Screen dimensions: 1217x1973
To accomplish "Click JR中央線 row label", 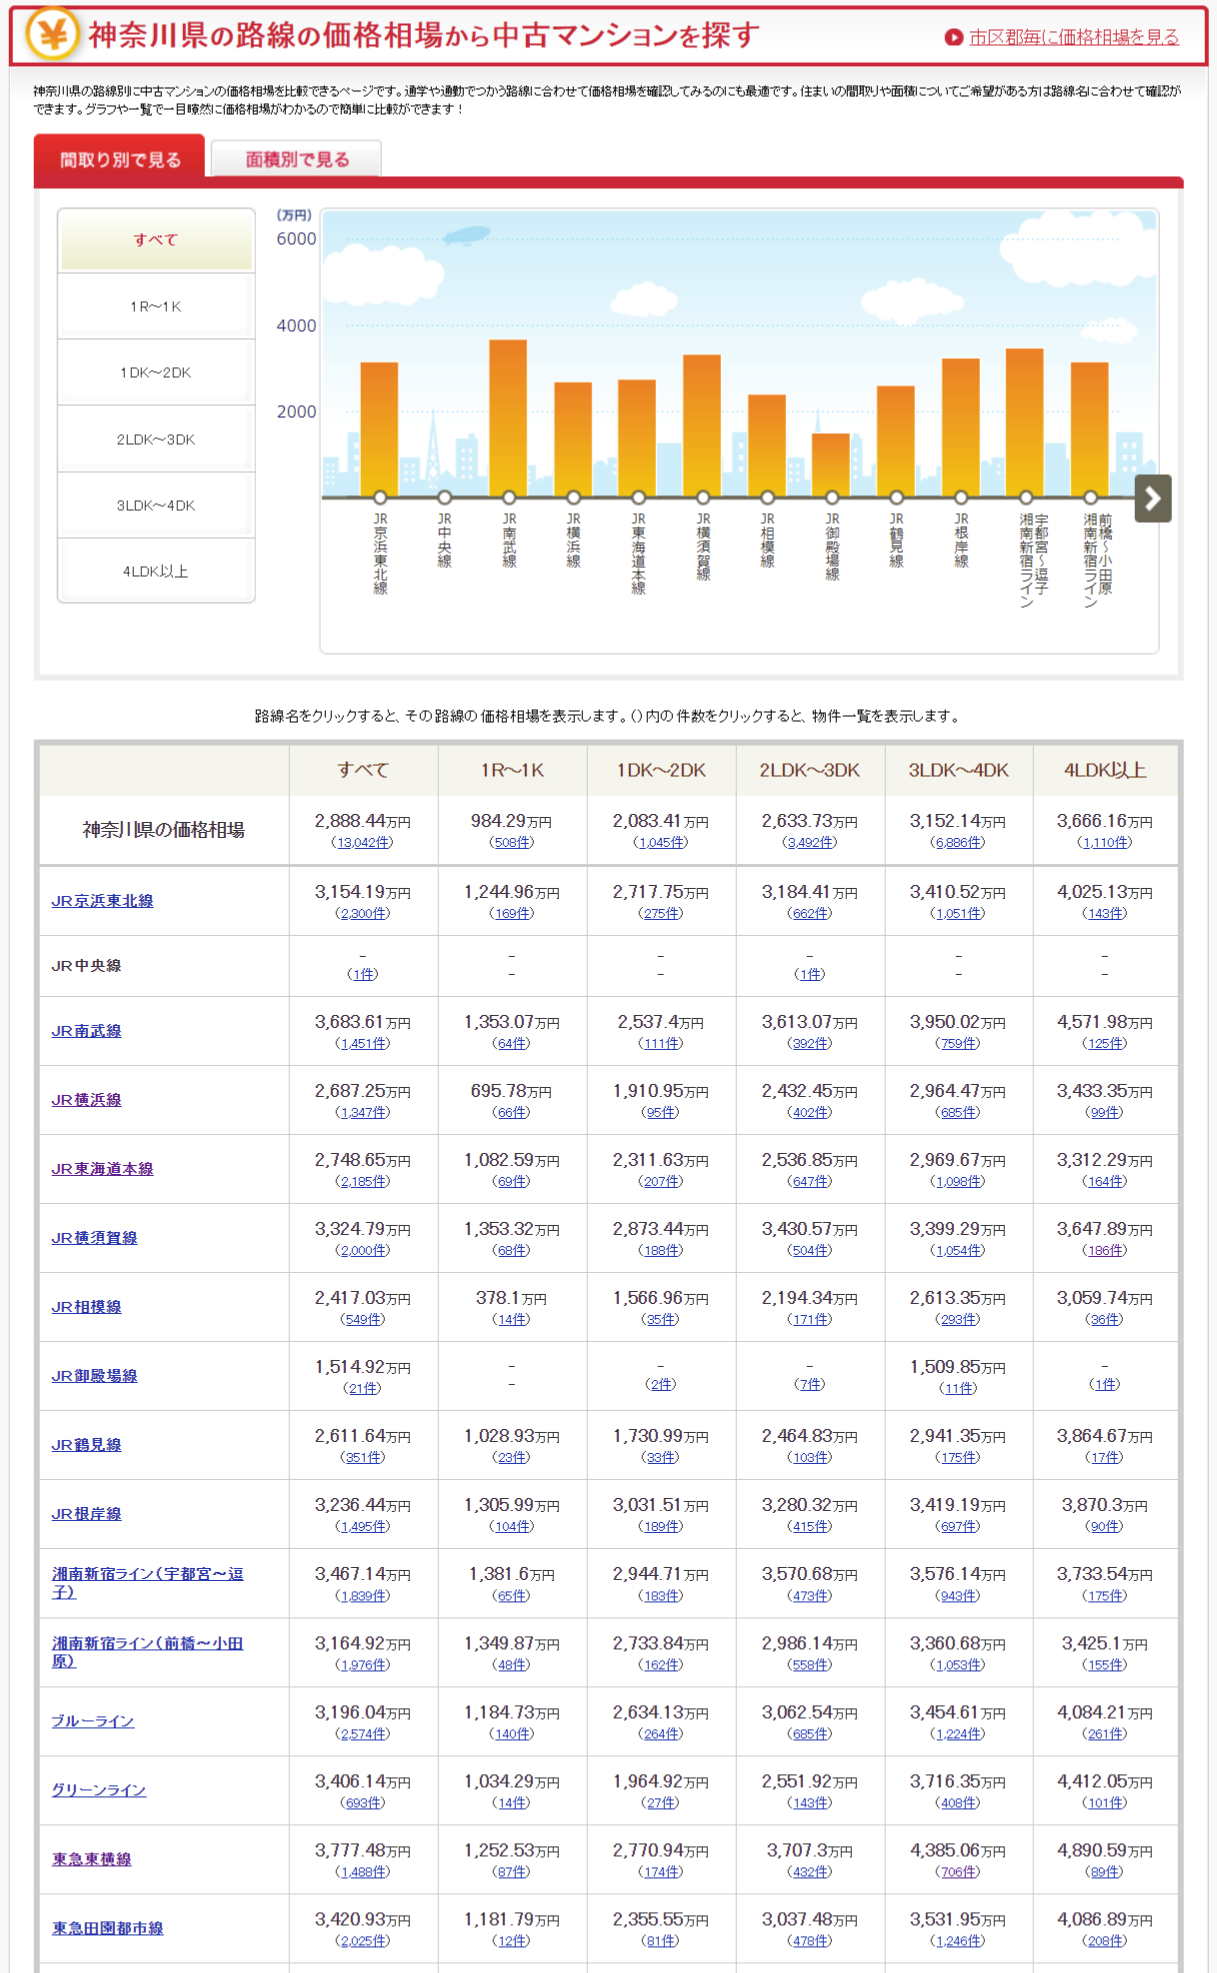I will [87, 965].
